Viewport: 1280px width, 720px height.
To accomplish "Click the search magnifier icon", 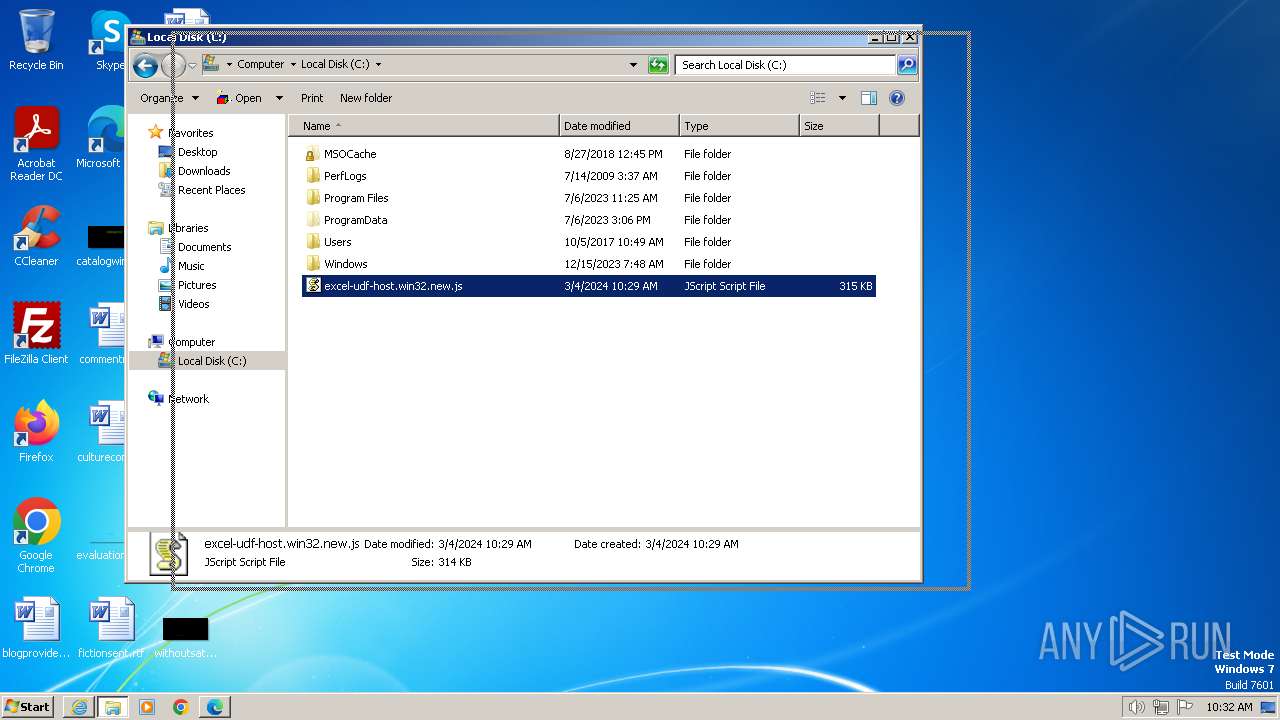I will 906,65.
